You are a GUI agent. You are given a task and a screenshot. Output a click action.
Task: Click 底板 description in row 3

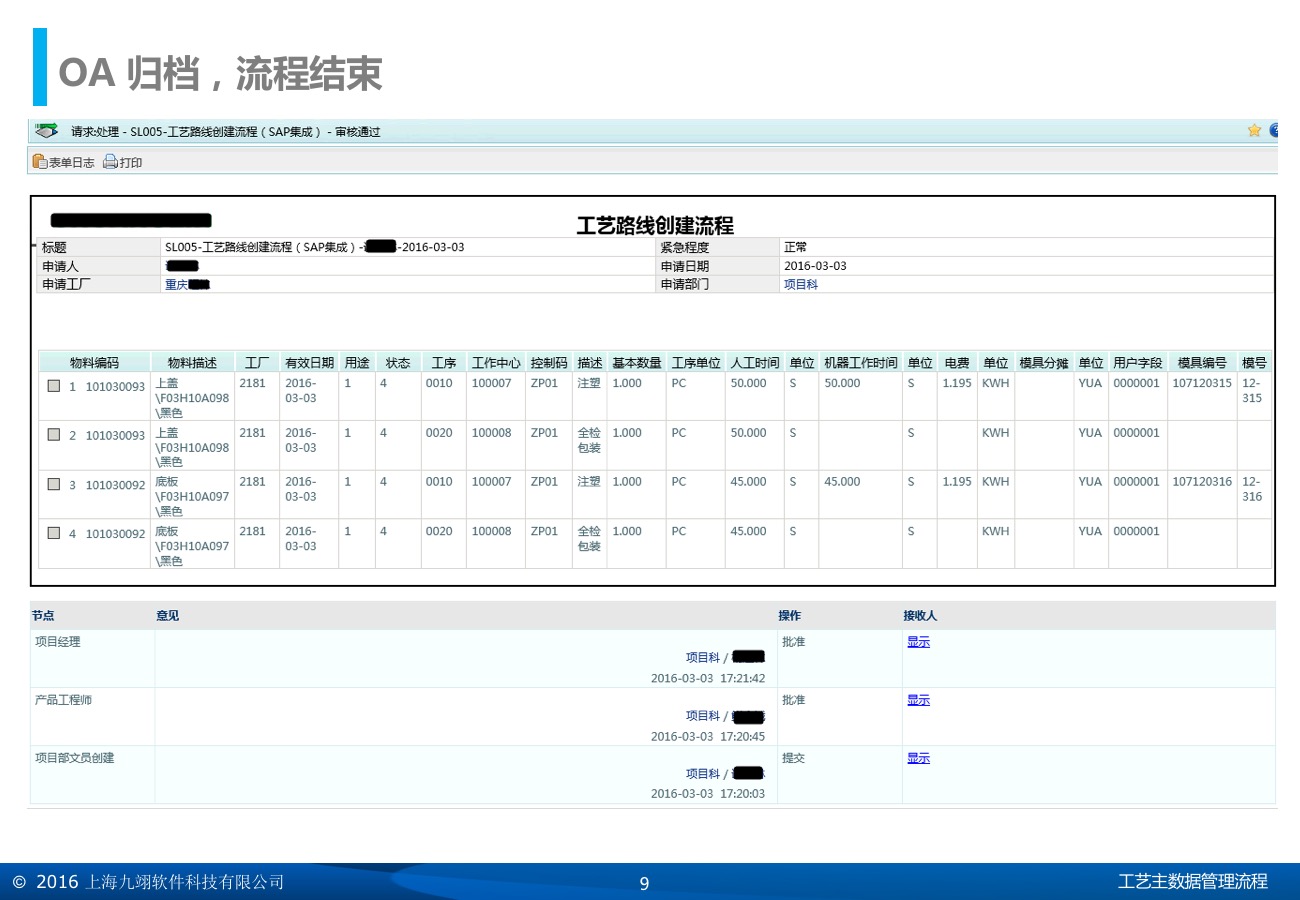[192, 496]
